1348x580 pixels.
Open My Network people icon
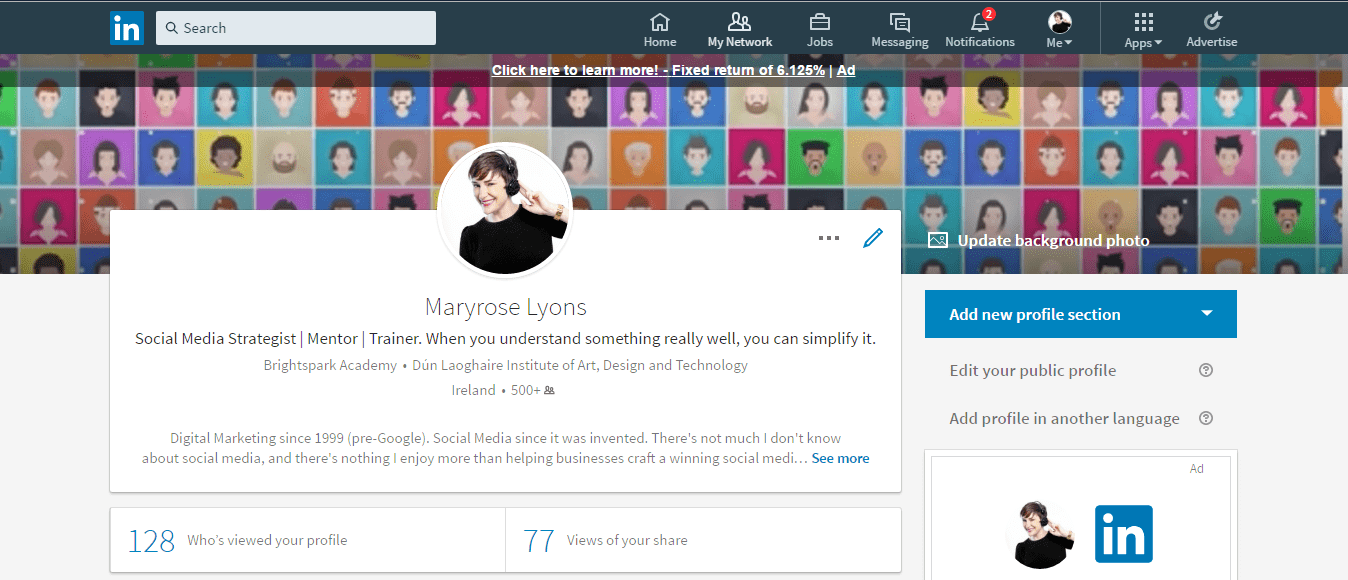[740, 22]
